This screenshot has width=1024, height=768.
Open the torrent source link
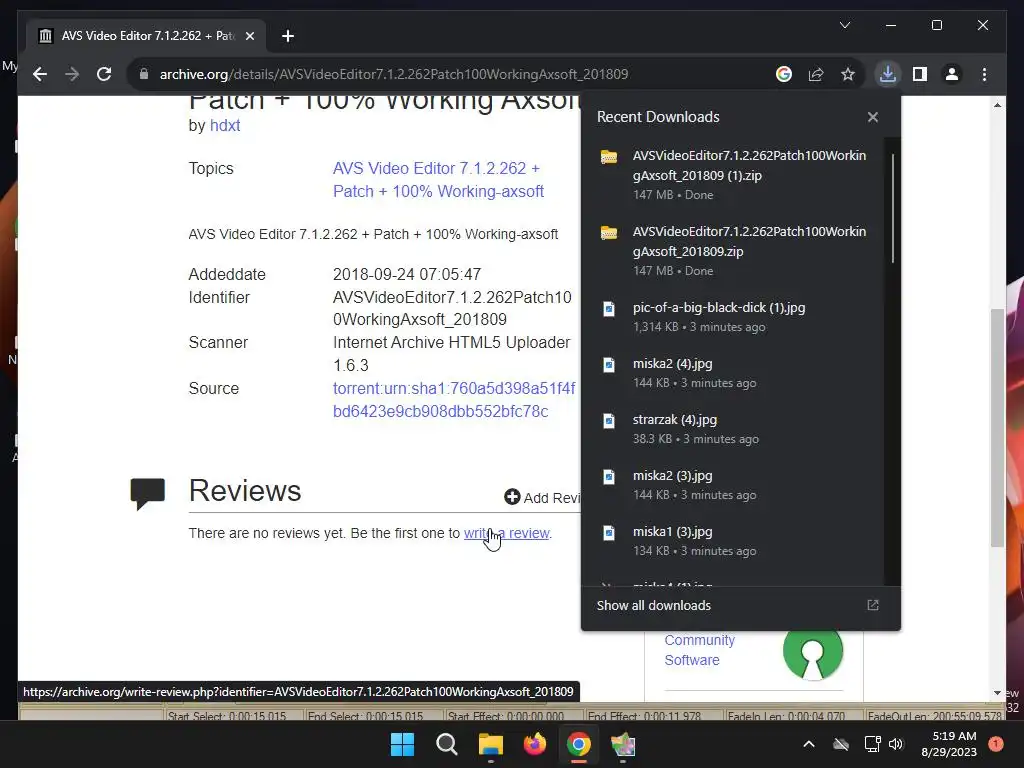[x=454, y=400]
